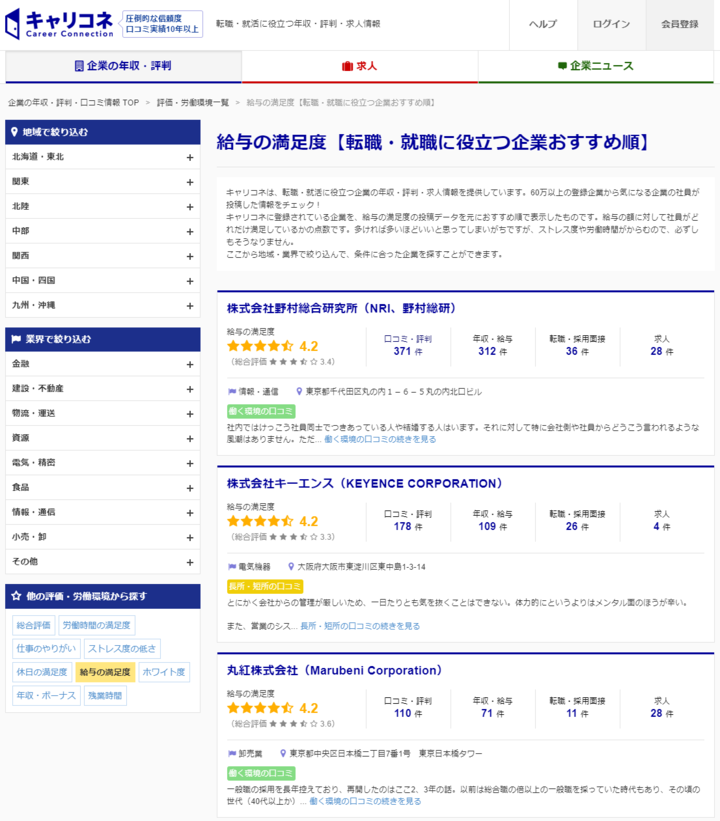Screen dimensions: 720x821
Task: Read more 長所・短所の口コミの続きを見る for キーエンス
Action: (x=360, y=626)
